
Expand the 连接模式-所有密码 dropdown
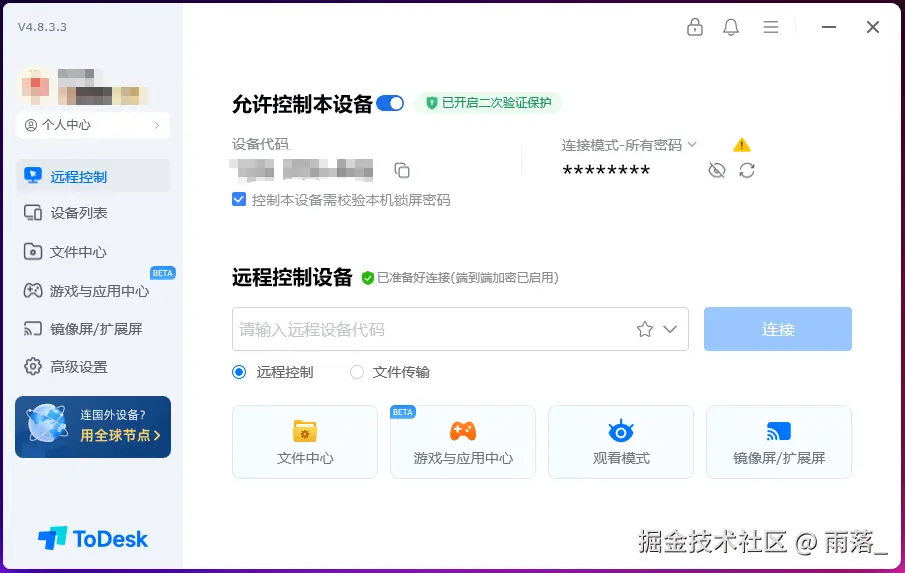click(x=629, y=145)
